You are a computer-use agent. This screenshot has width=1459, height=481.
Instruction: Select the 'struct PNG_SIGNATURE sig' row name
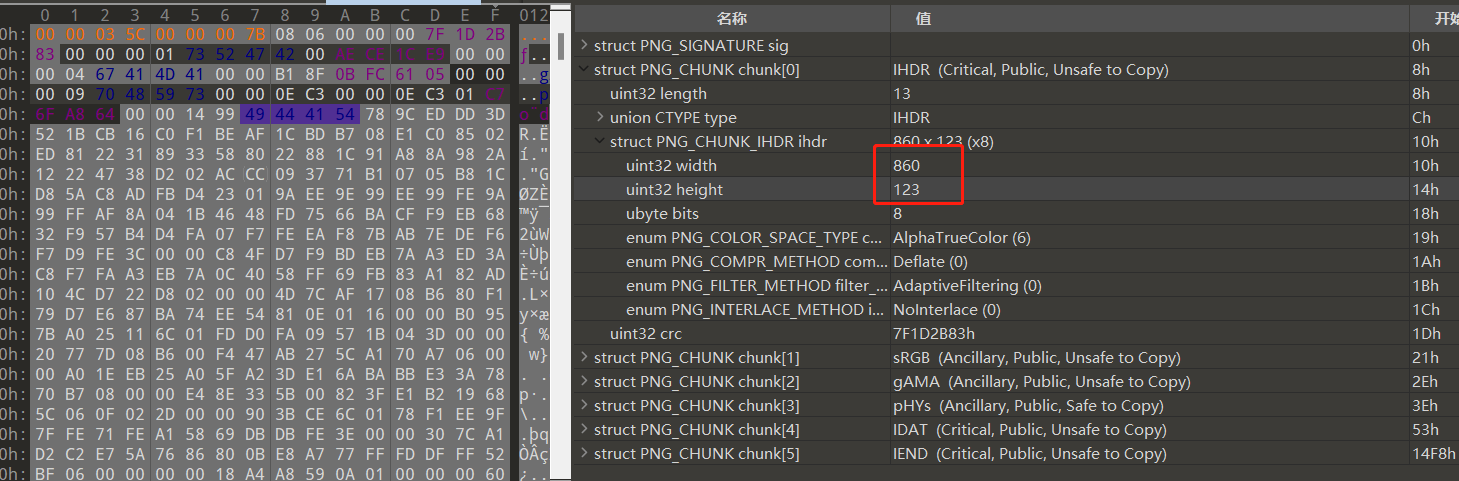[x=691, y=45]
